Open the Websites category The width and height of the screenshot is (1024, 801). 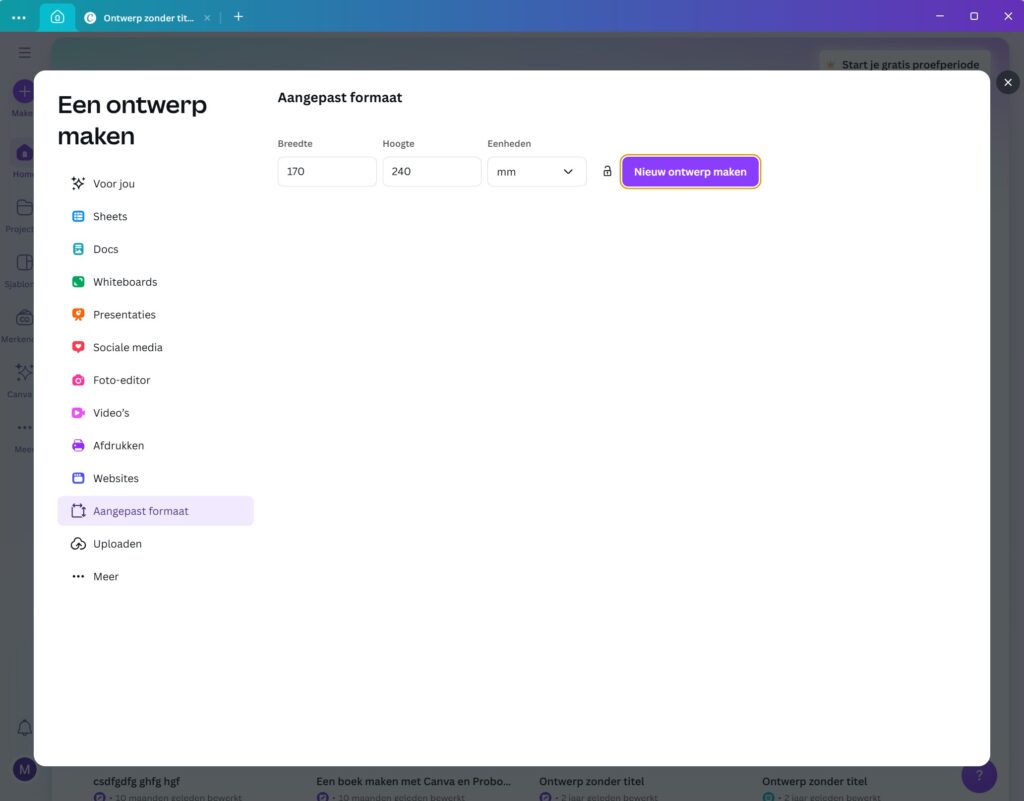115,479
